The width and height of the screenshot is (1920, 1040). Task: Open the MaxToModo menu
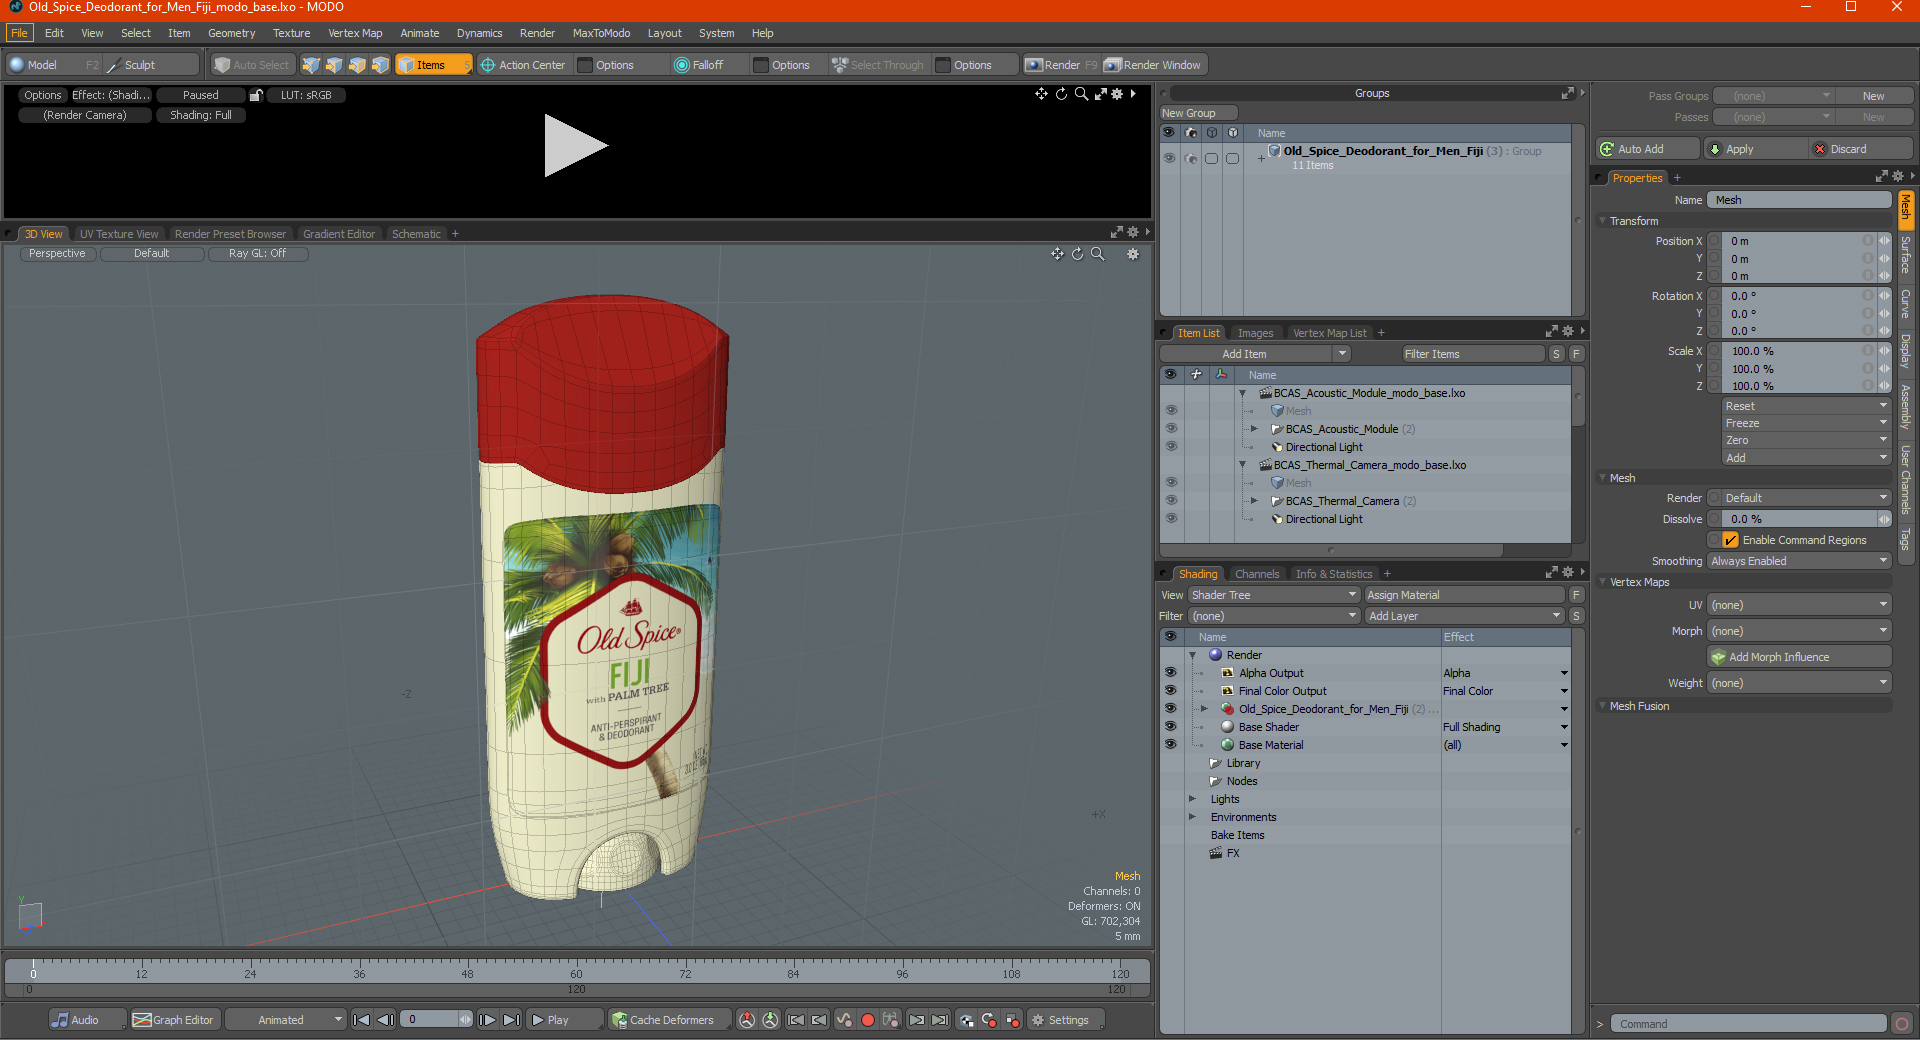[601, 33]
